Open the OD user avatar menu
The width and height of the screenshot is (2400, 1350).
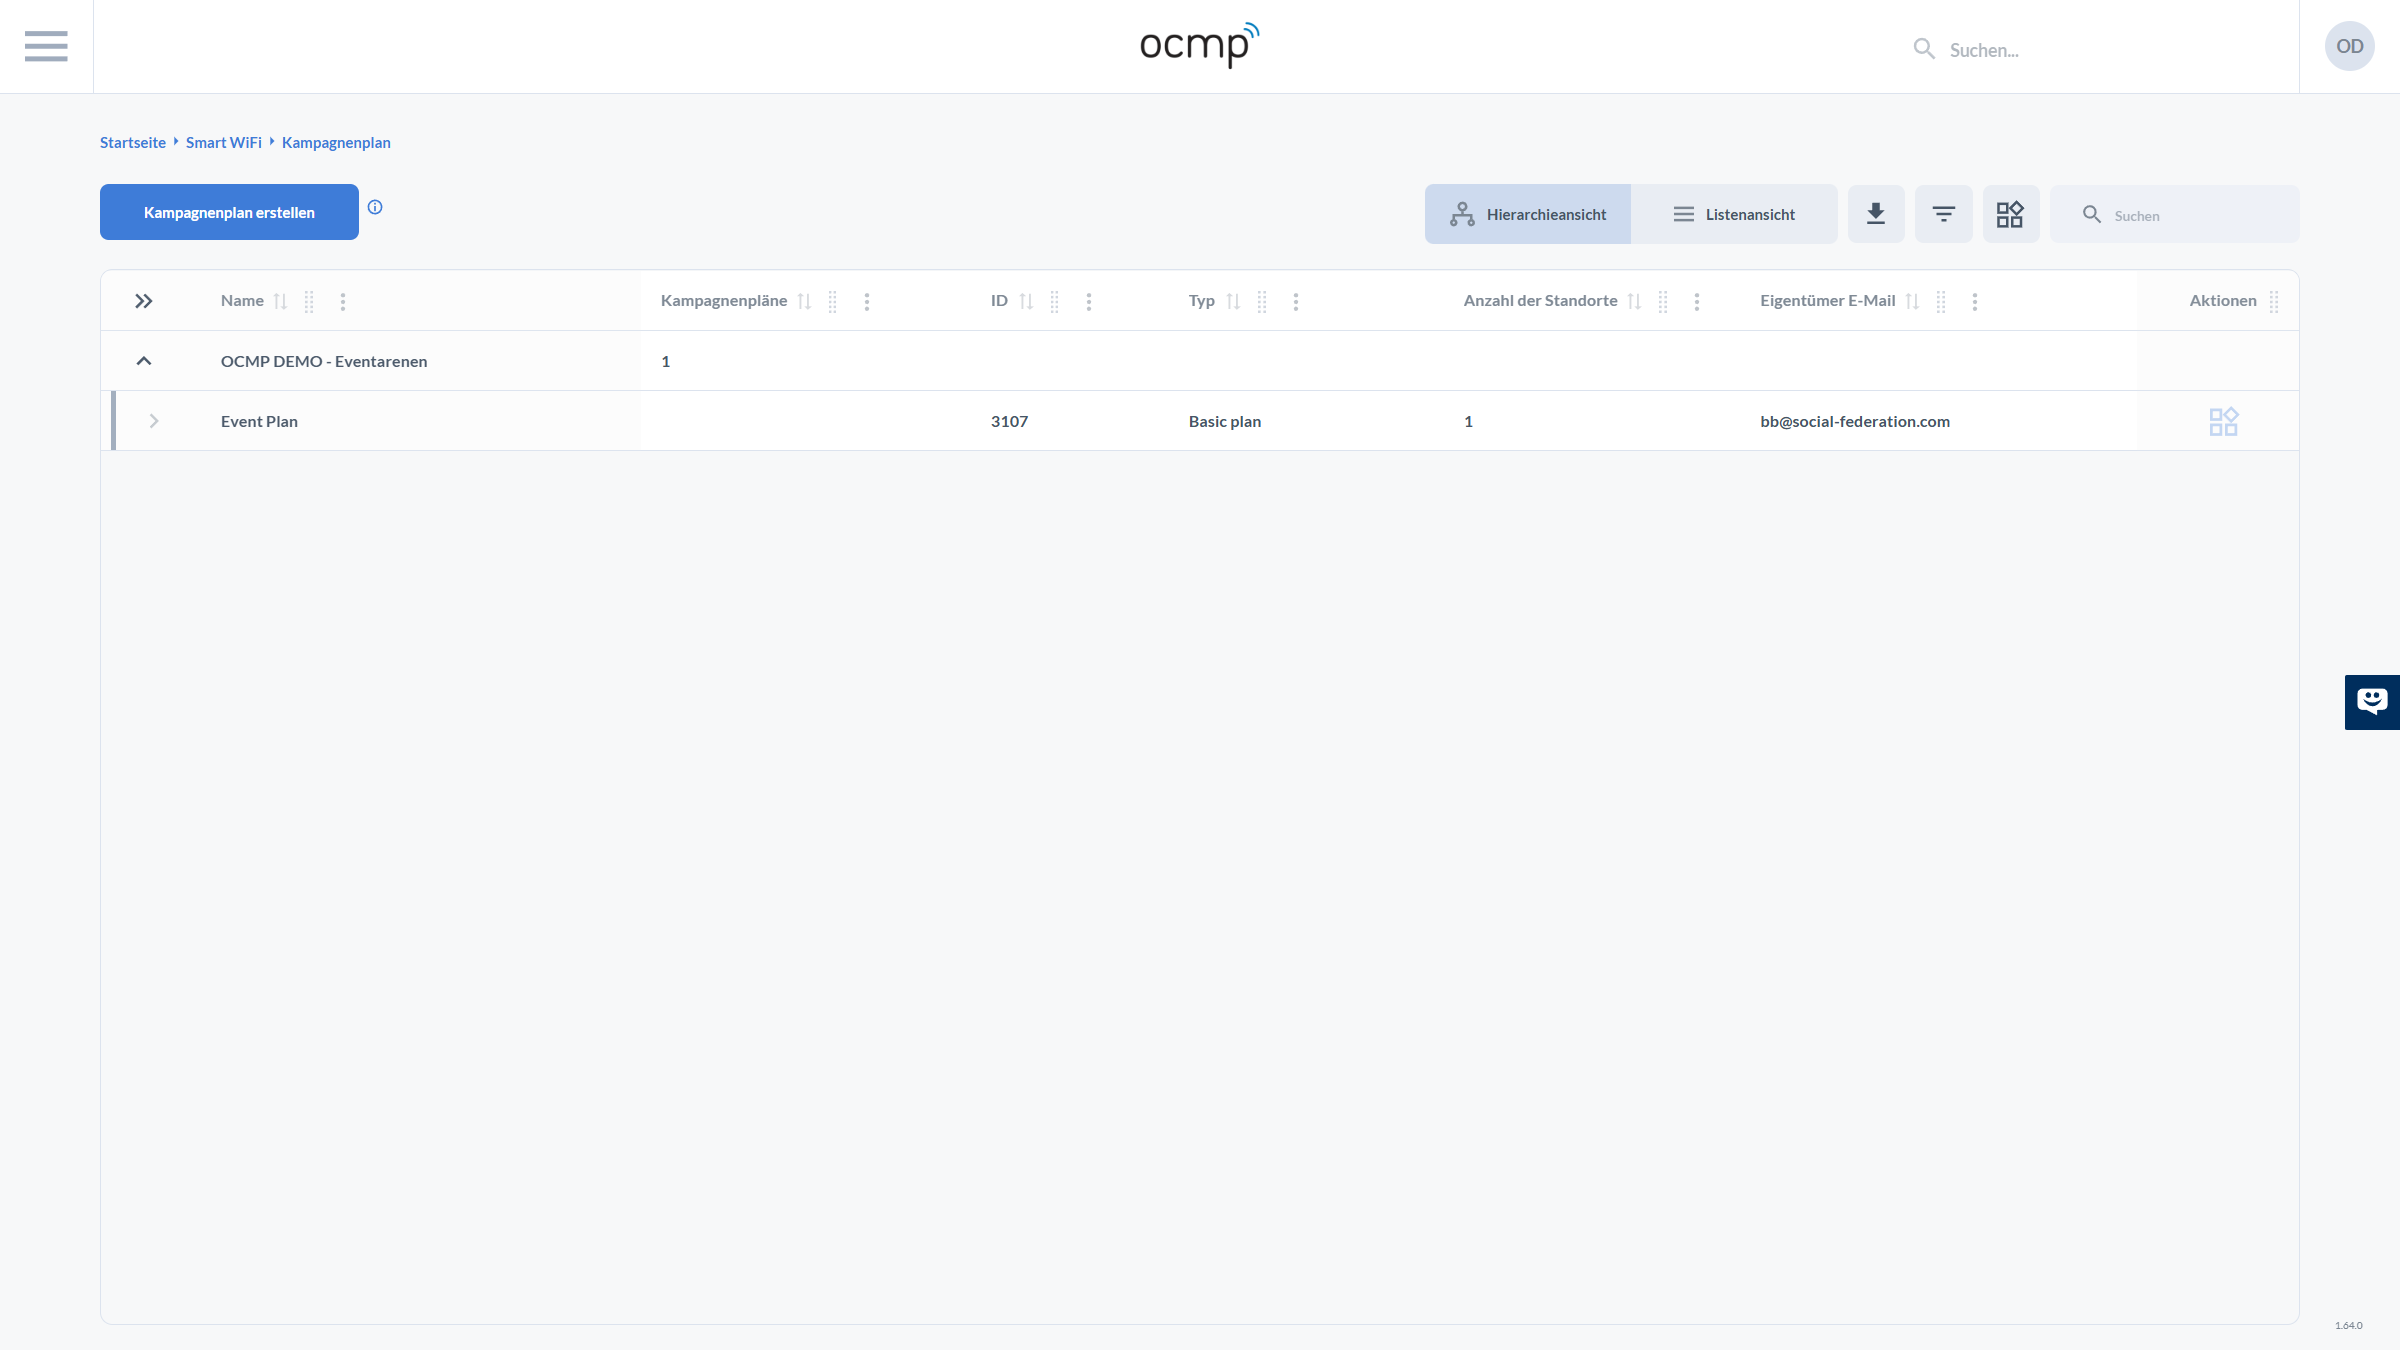2349,46
